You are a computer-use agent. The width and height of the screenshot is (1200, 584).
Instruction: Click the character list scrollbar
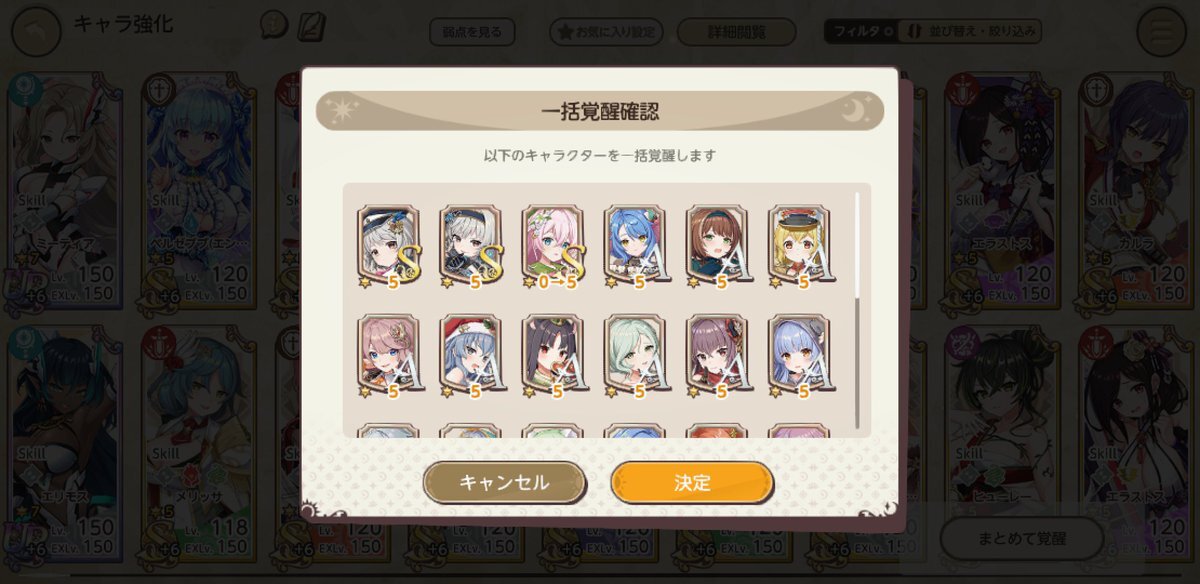pos(857,311)
